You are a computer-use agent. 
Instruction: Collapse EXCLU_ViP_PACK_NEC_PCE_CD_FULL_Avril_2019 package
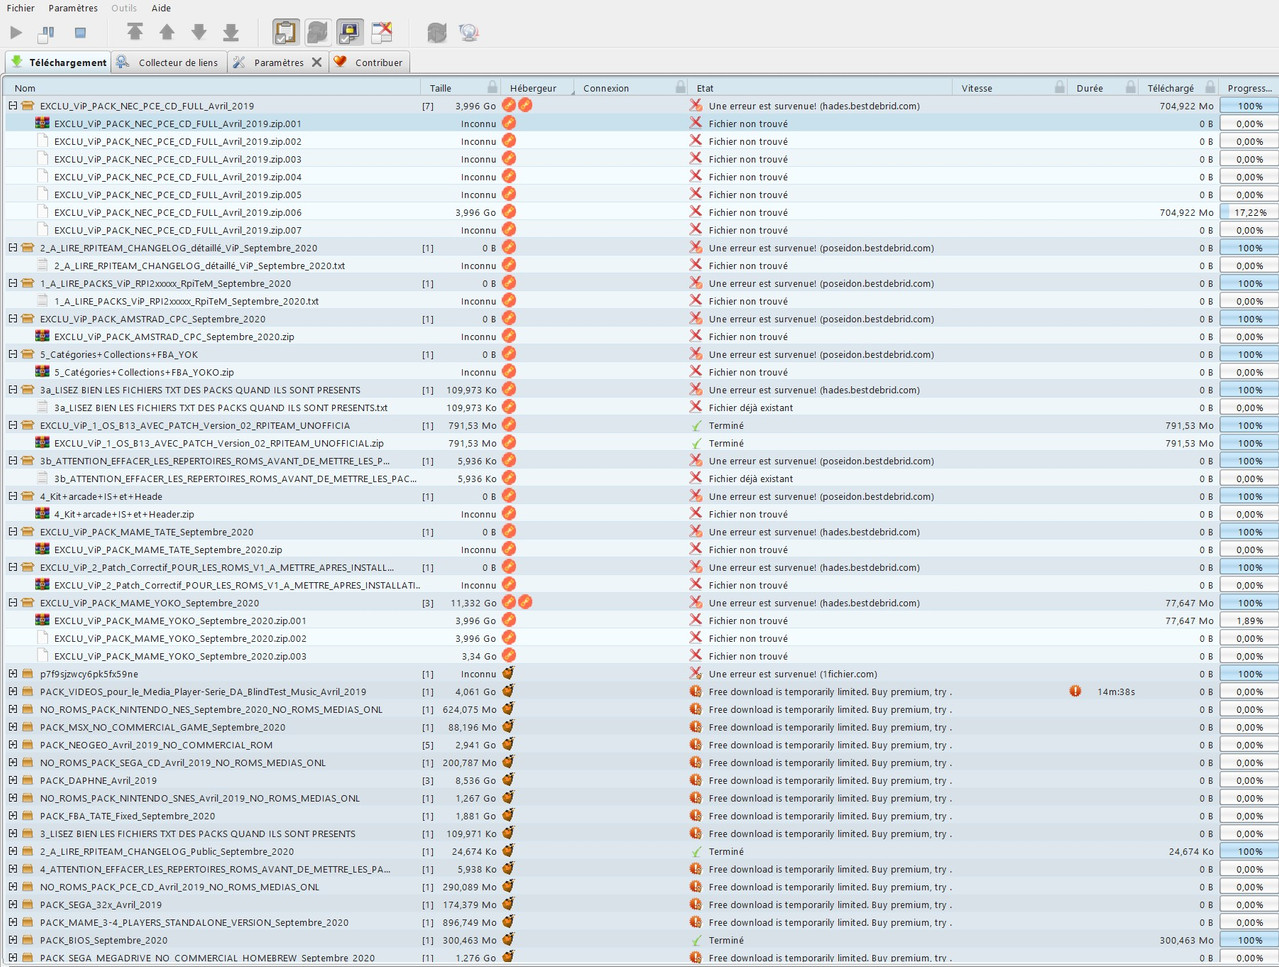[13, 106]
